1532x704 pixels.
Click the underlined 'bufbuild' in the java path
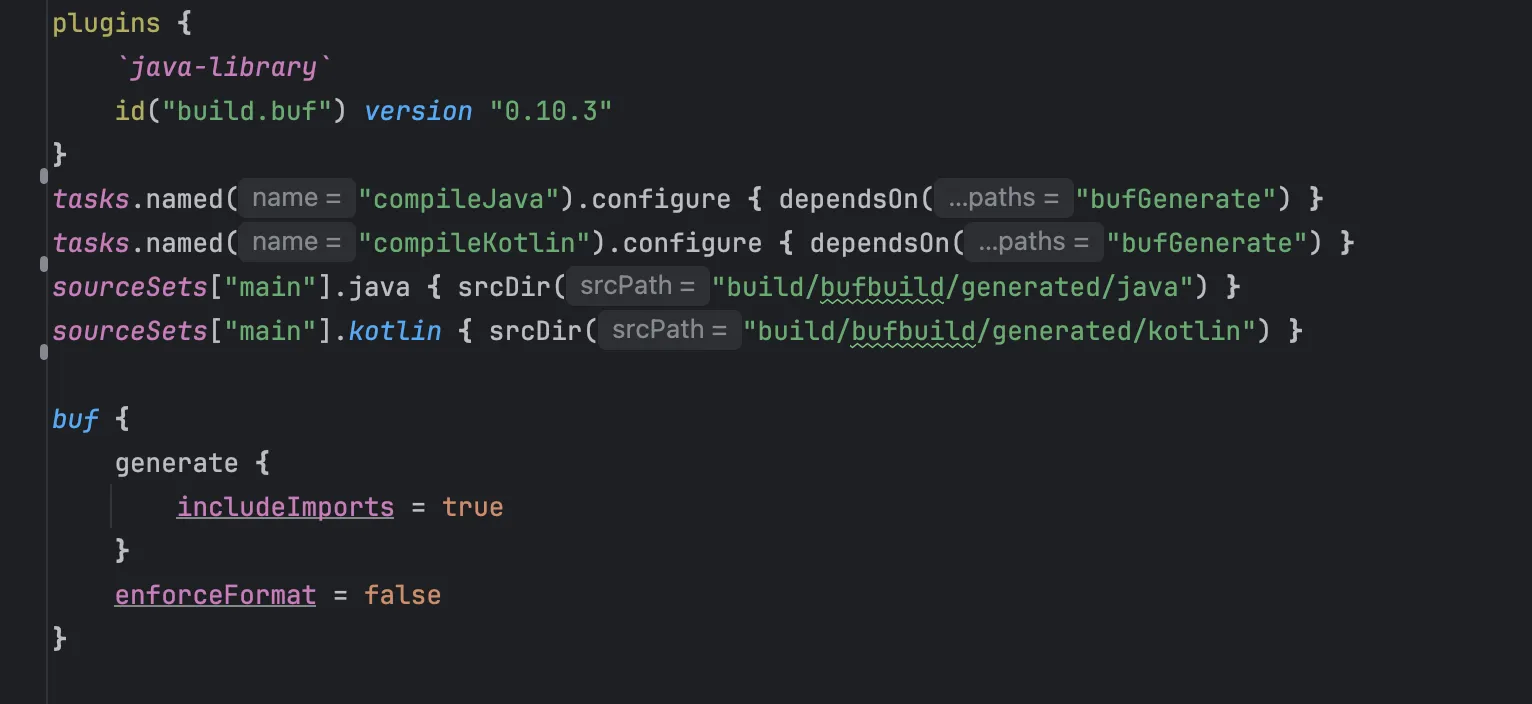click(x=882, y=287)
